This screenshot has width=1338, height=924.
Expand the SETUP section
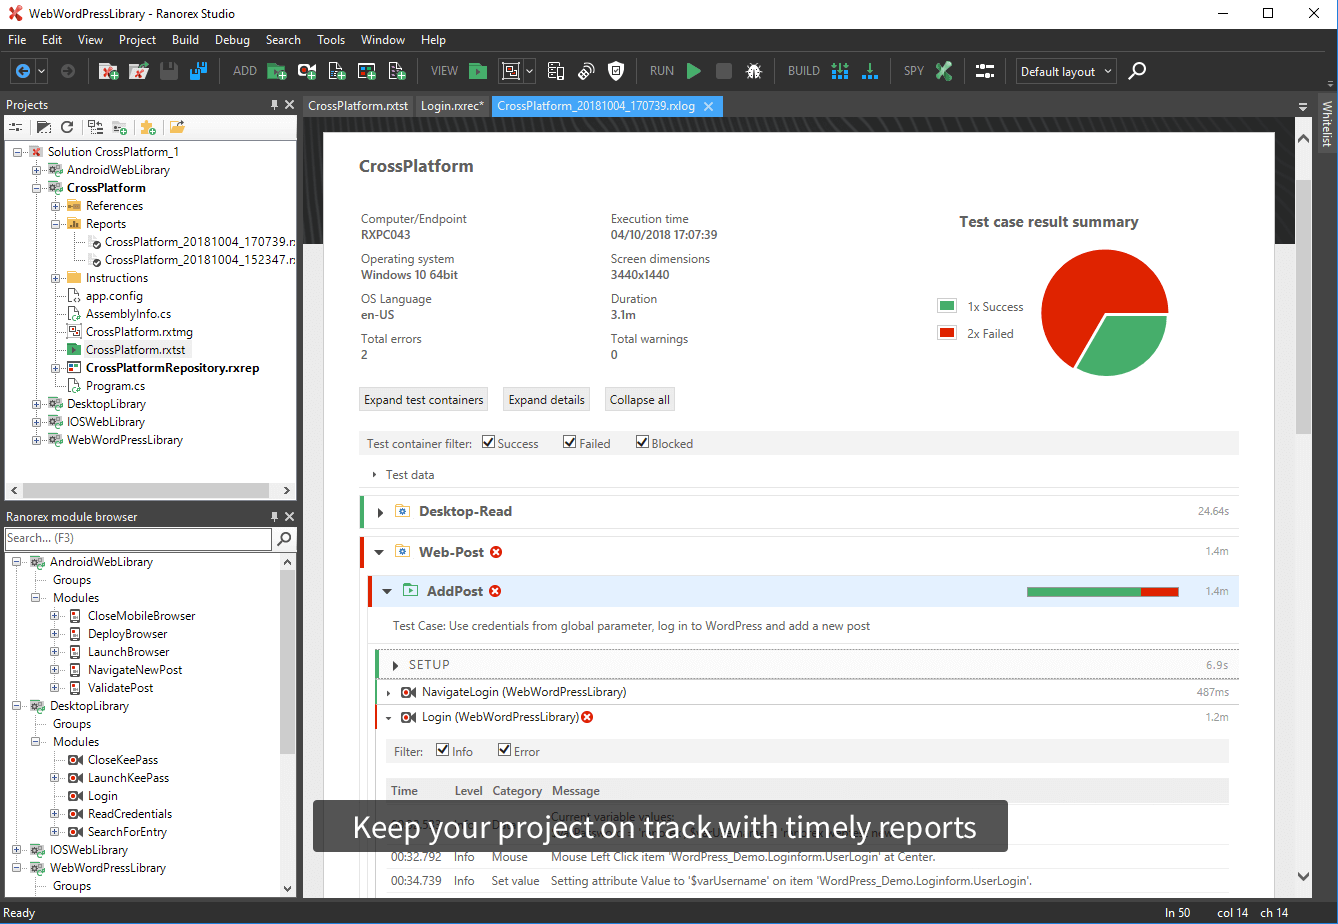396,665
